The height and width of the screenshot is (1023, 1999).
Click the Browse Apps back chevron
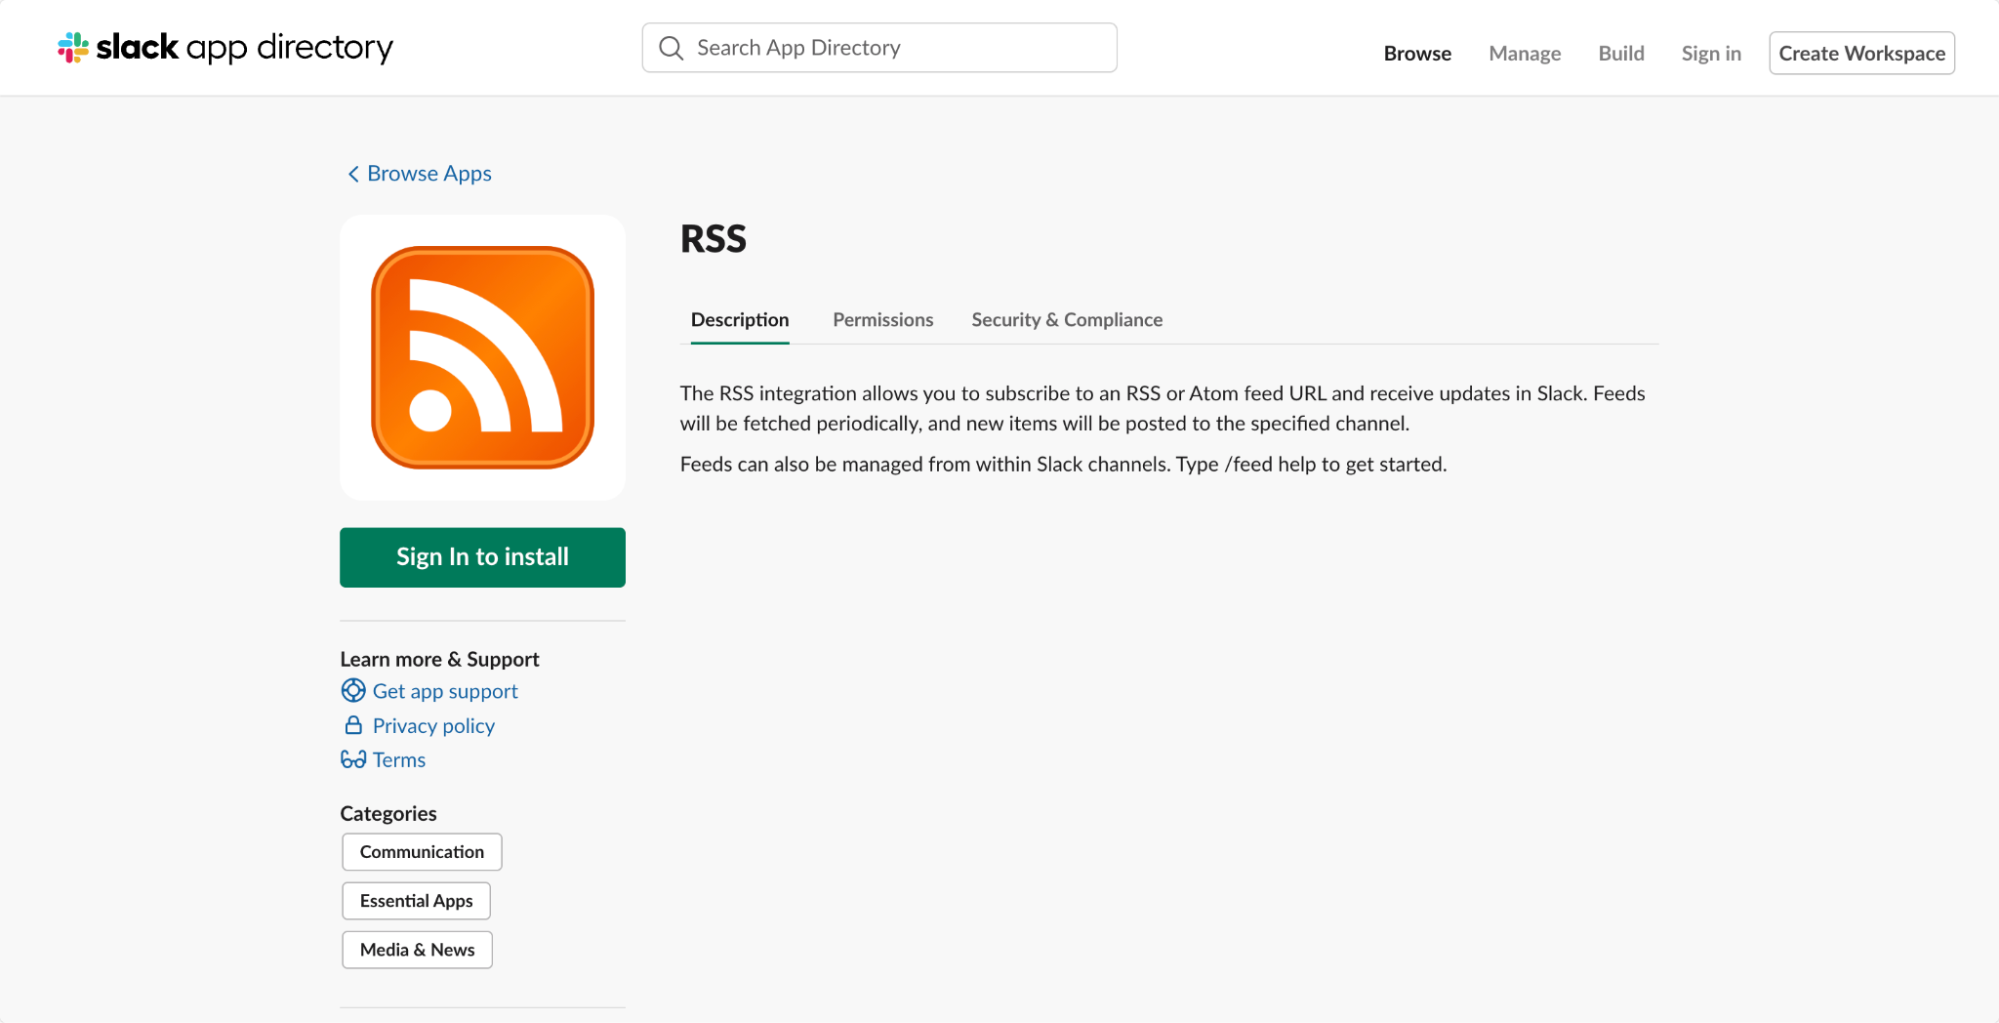coord(353,174)
